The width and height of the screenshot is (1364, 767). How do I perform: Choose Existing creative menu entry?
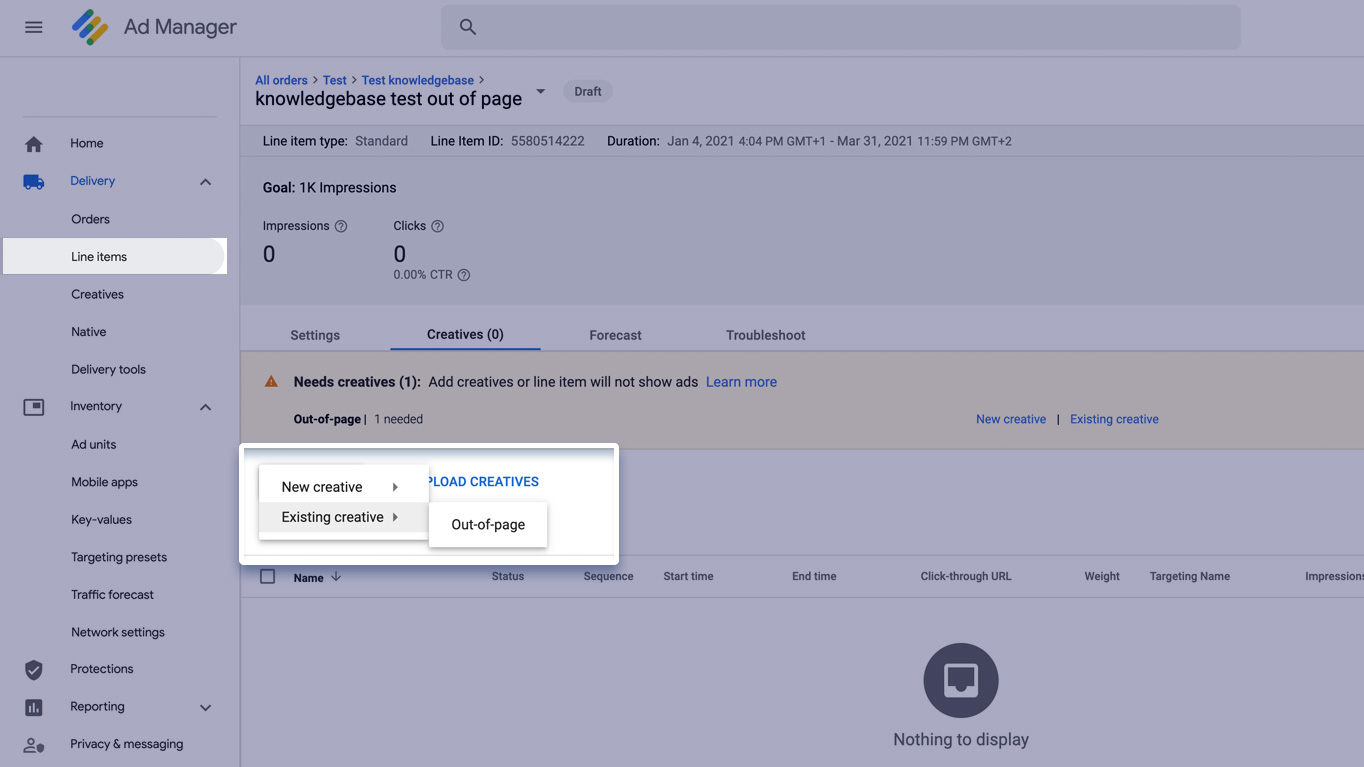click(343, 517)
